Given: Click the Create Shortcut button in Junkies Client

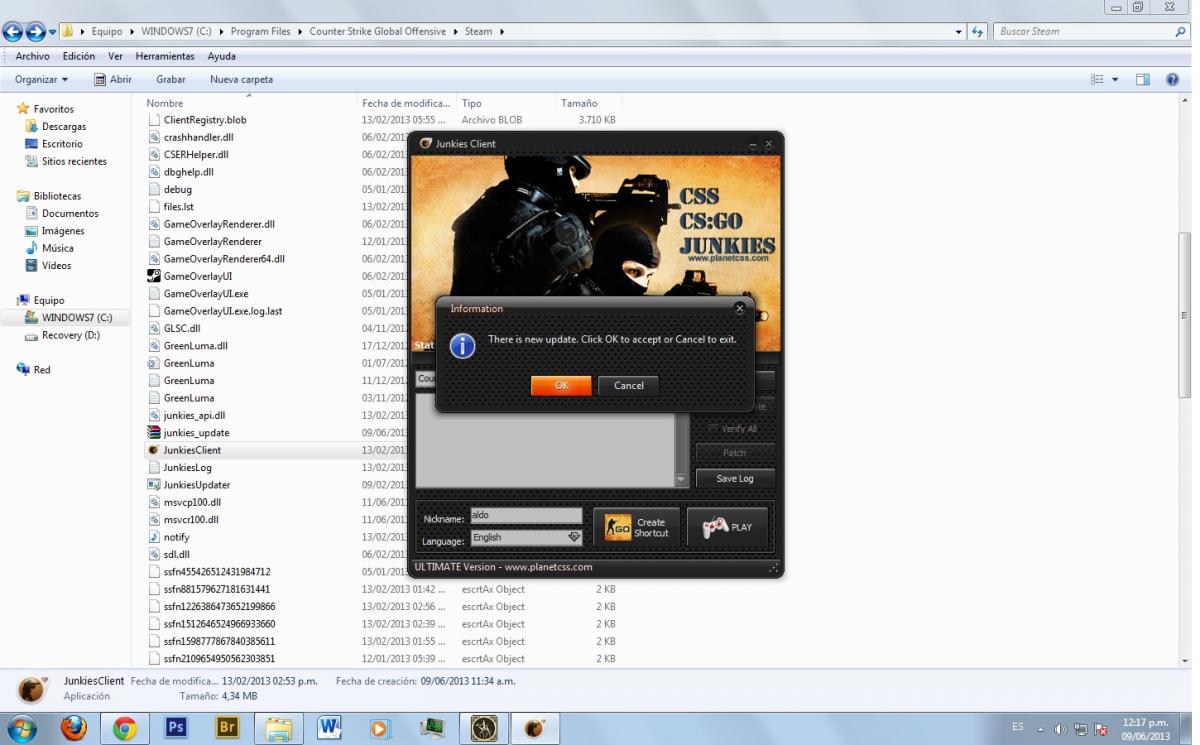Looking at the screenshot, I should point(637,527).
